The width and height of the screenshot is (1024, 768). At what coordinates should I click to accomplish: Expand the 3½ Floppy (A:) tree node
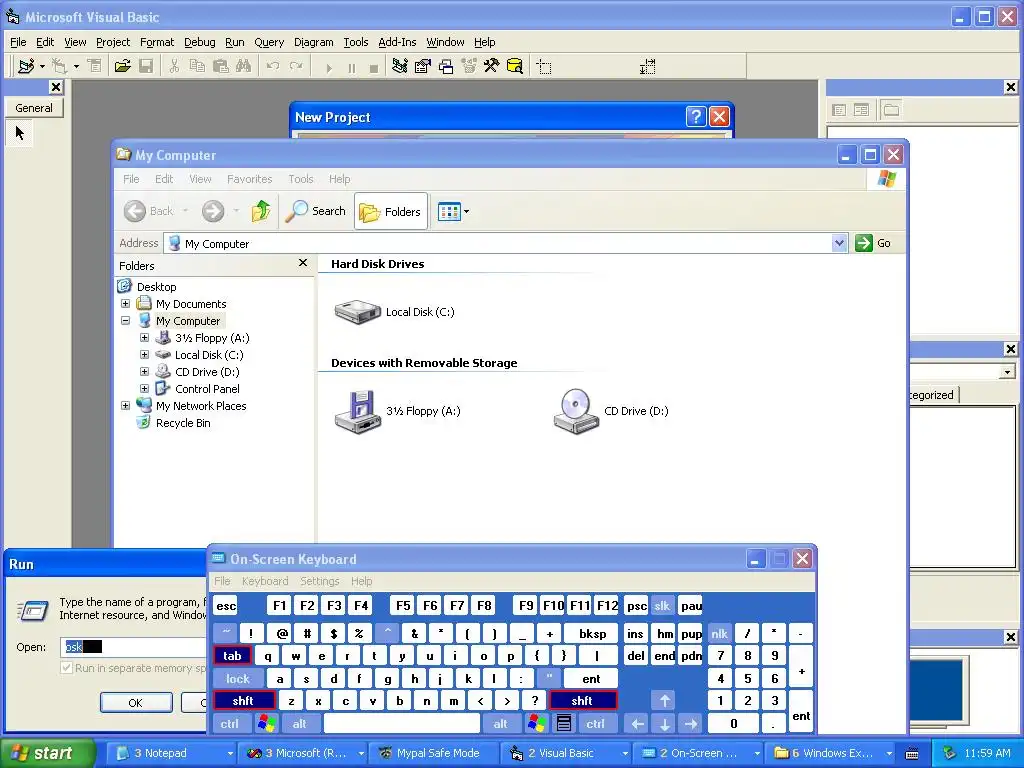coord(144,338)
